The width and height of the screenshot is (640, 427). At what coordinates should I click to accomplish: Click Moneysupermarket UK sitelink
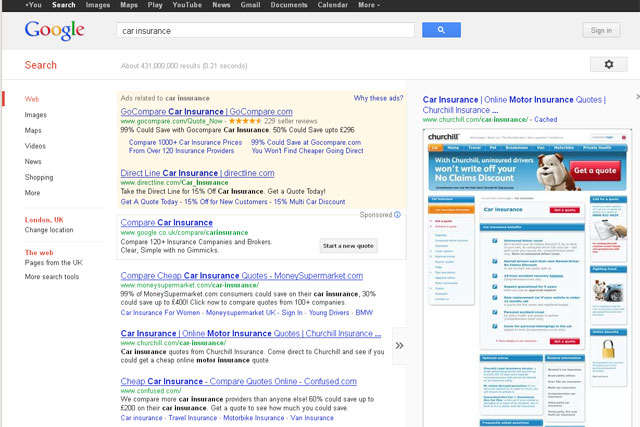coord(241,312)
